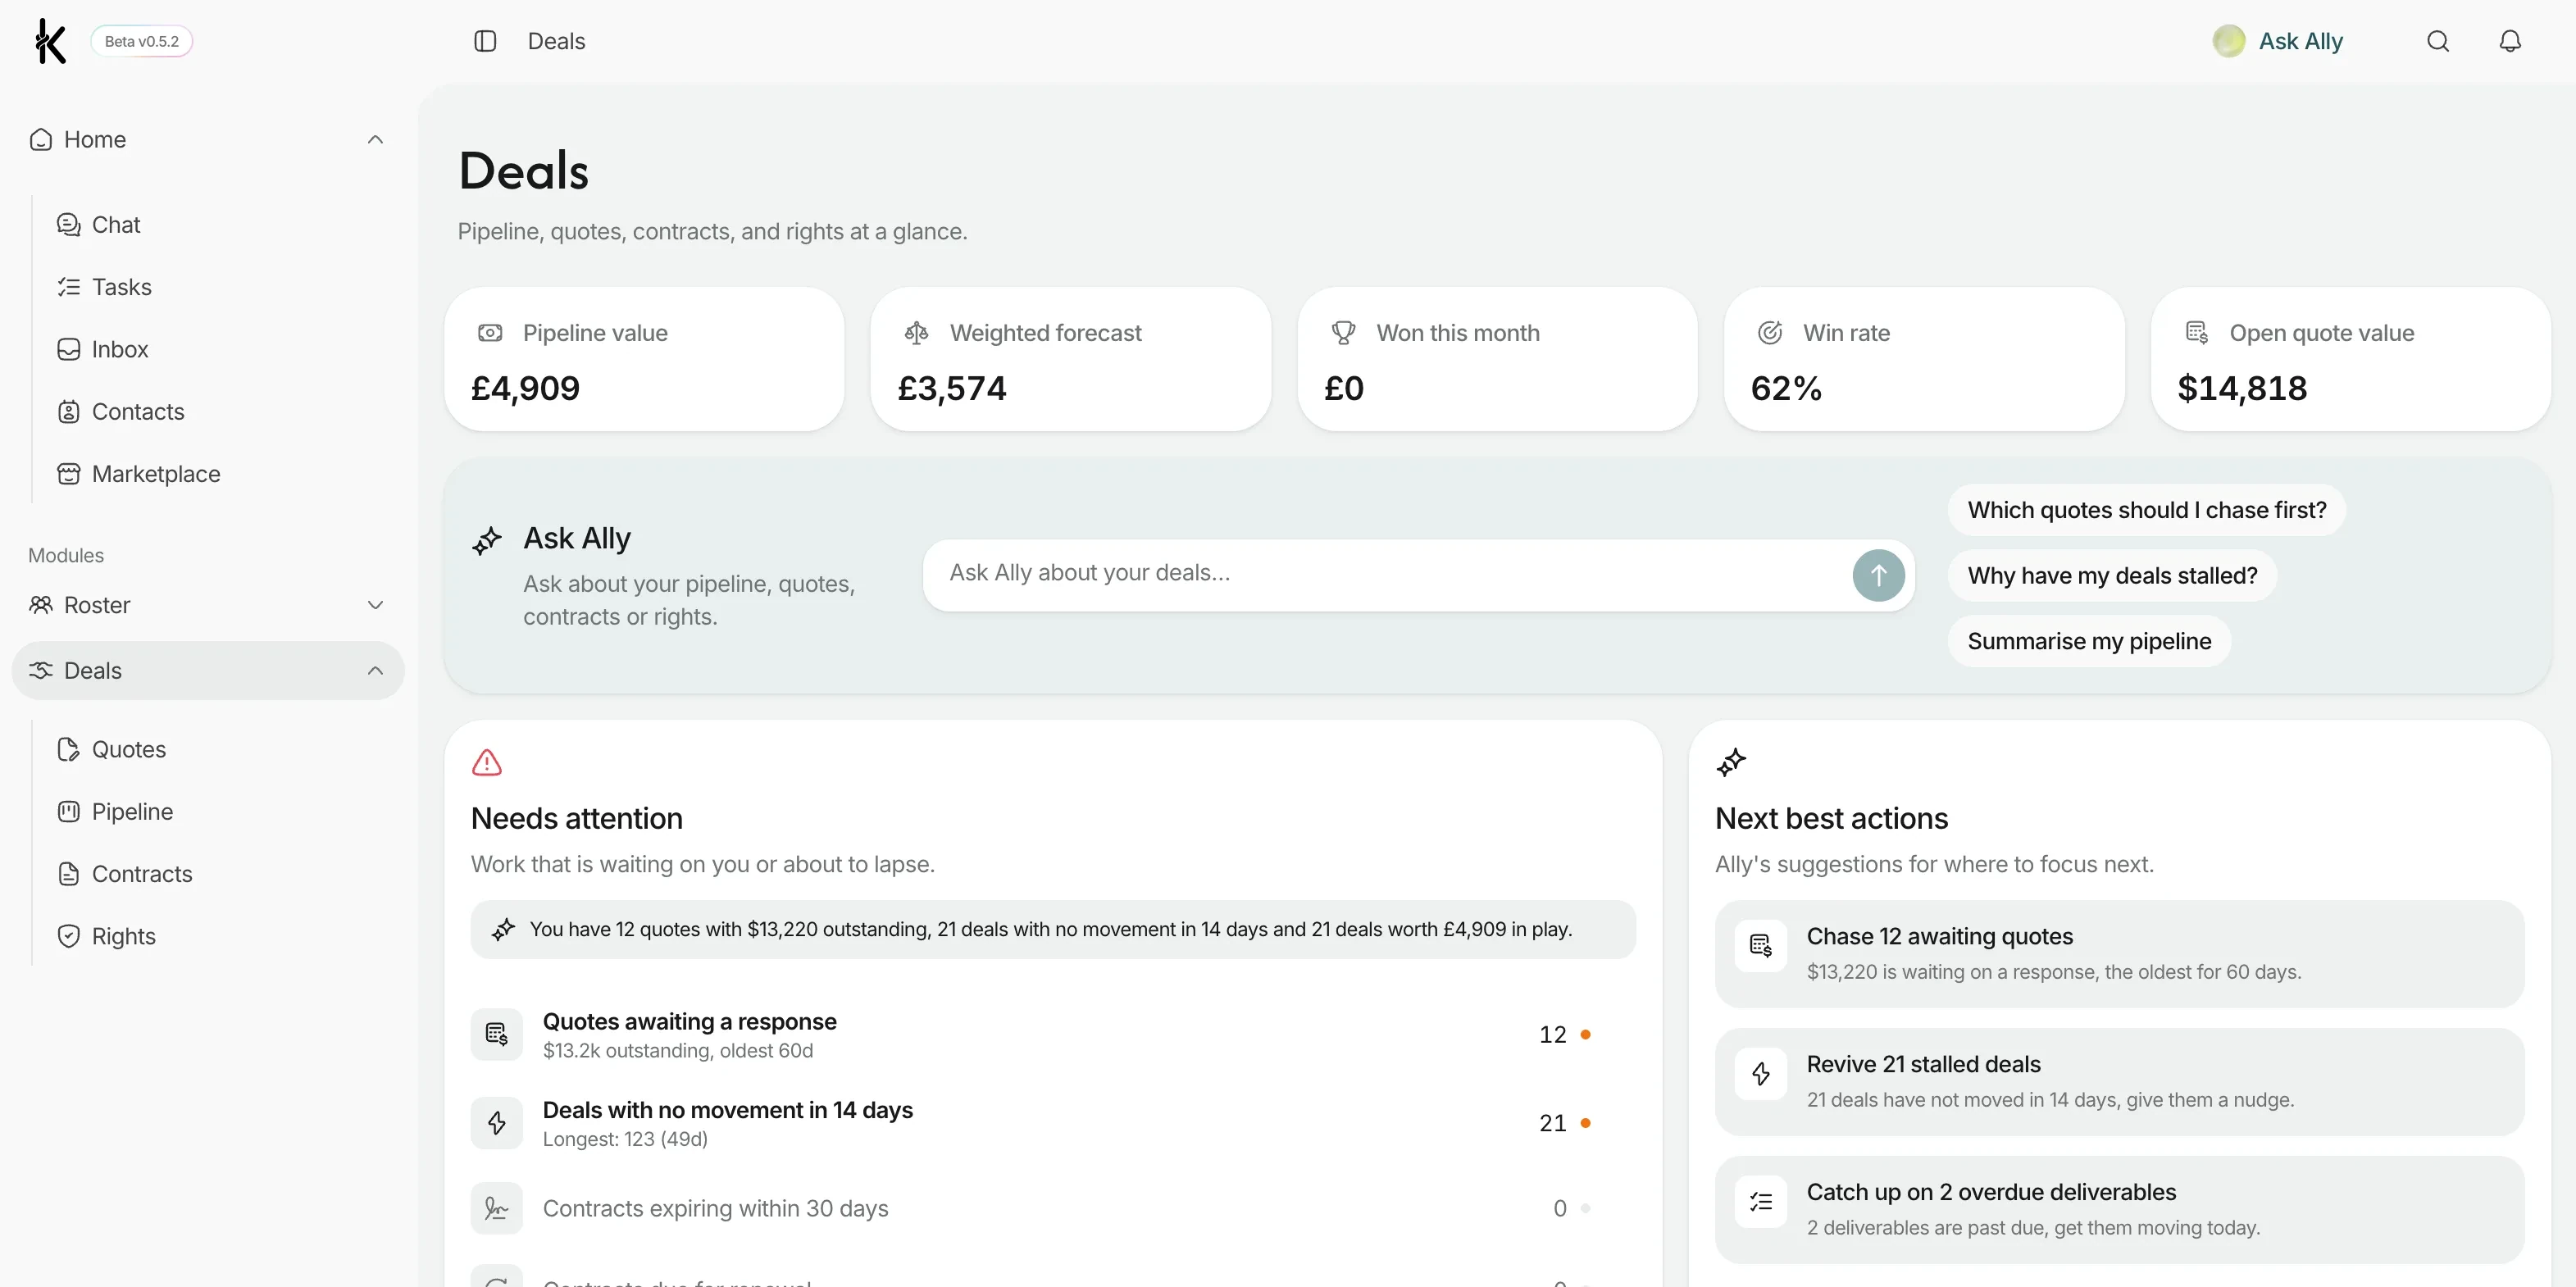Click the Quotes awaiting a response icon

(497, 1034)
